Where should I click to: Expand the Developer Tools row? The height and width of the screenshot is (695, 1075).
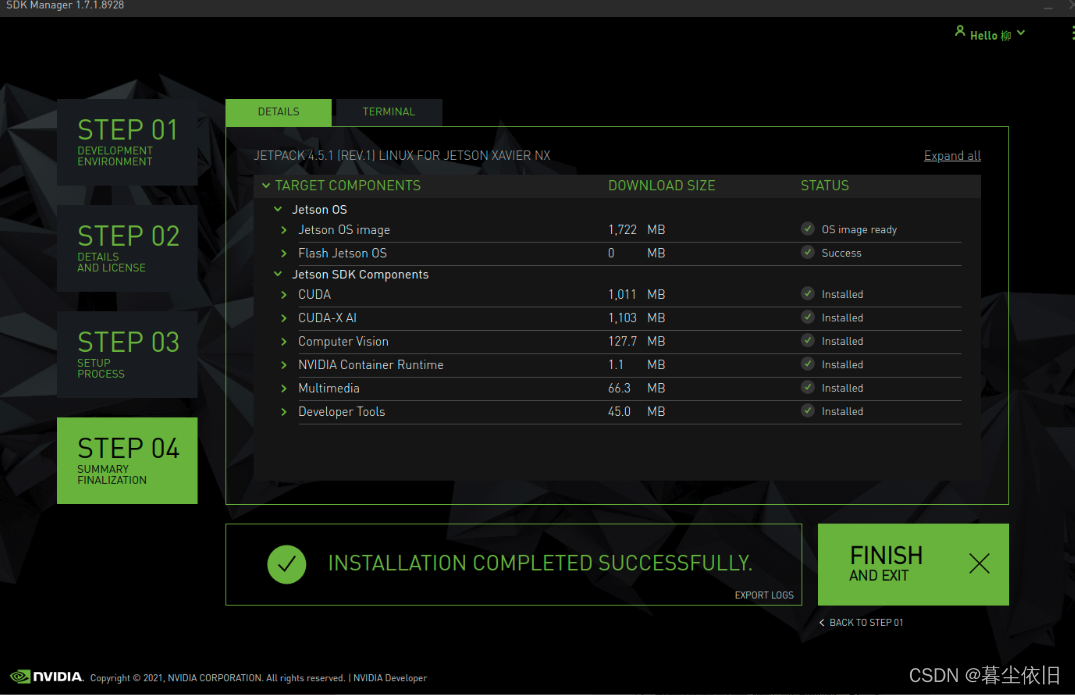click(284, 411)
